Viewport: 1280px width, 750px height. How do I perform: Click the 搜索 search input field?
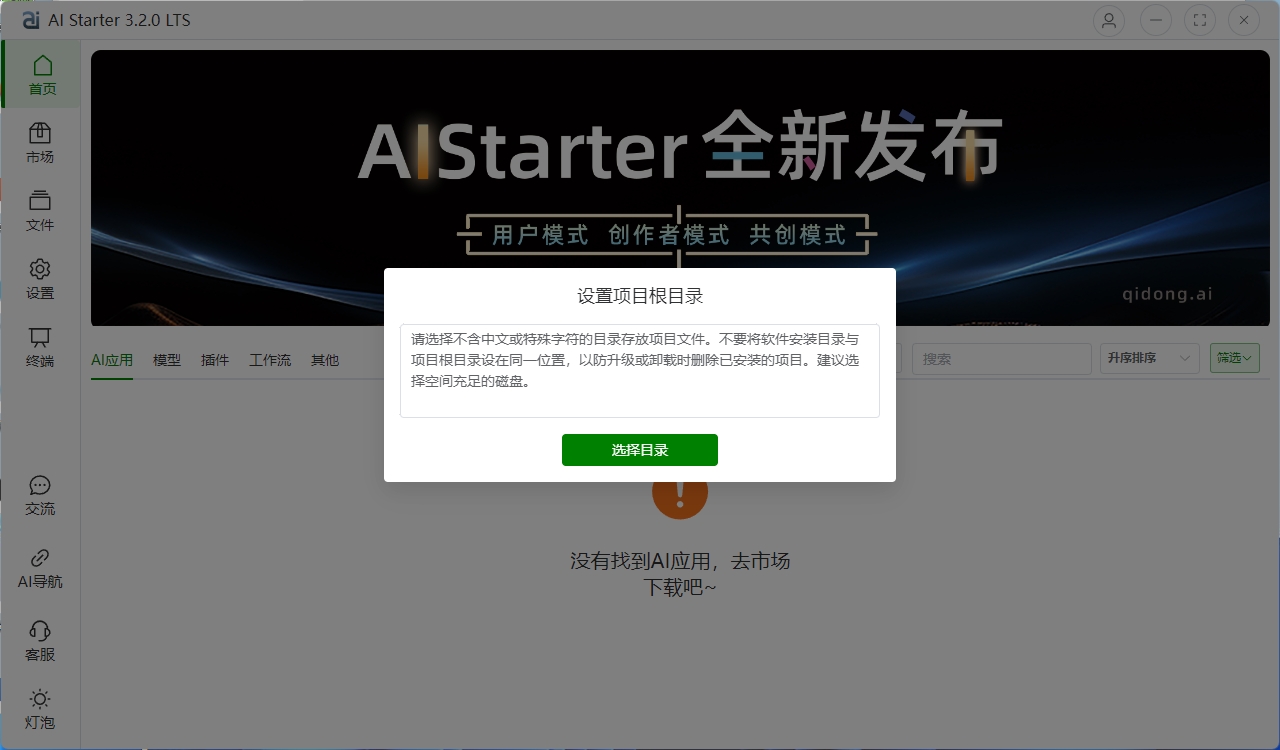[1000, 358]
